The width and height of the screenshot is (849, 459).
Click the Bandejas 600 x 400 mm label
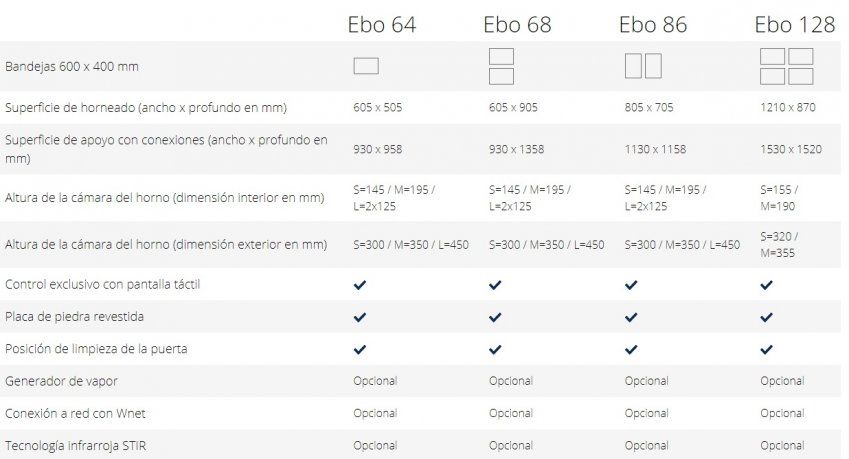click(72, 66)
